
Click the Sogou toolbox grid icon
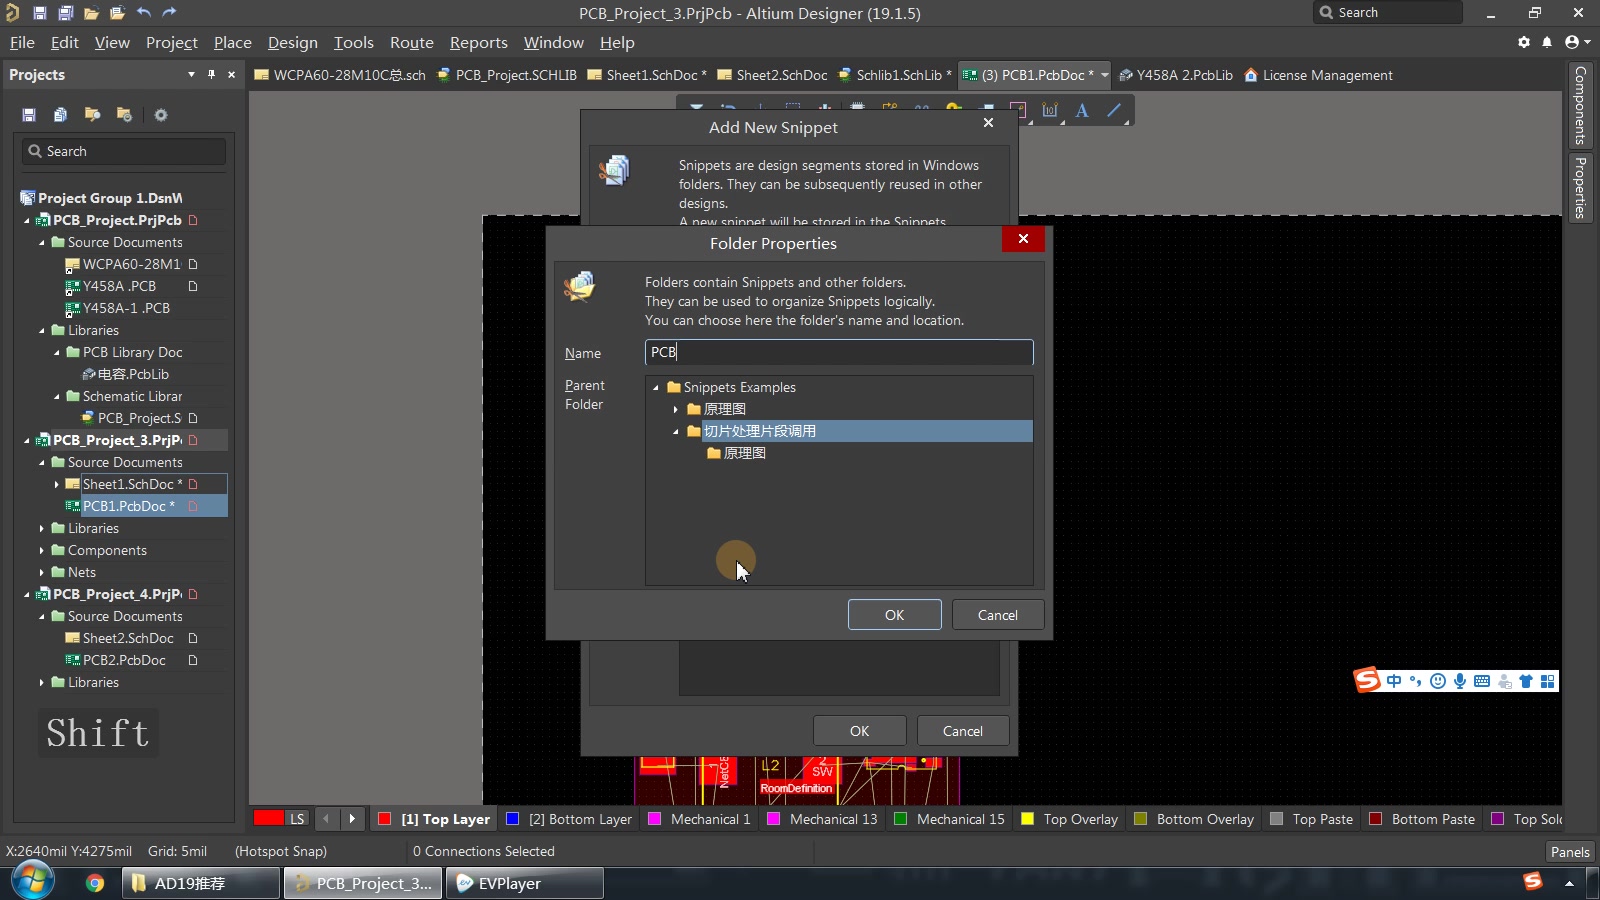pyautogui.click(x=1548, y=681)
